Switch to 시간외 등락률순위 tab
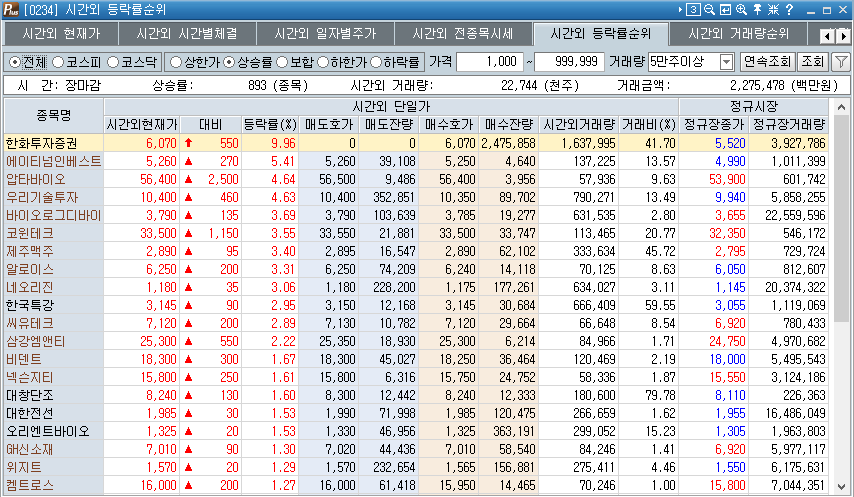 (601, 34)
